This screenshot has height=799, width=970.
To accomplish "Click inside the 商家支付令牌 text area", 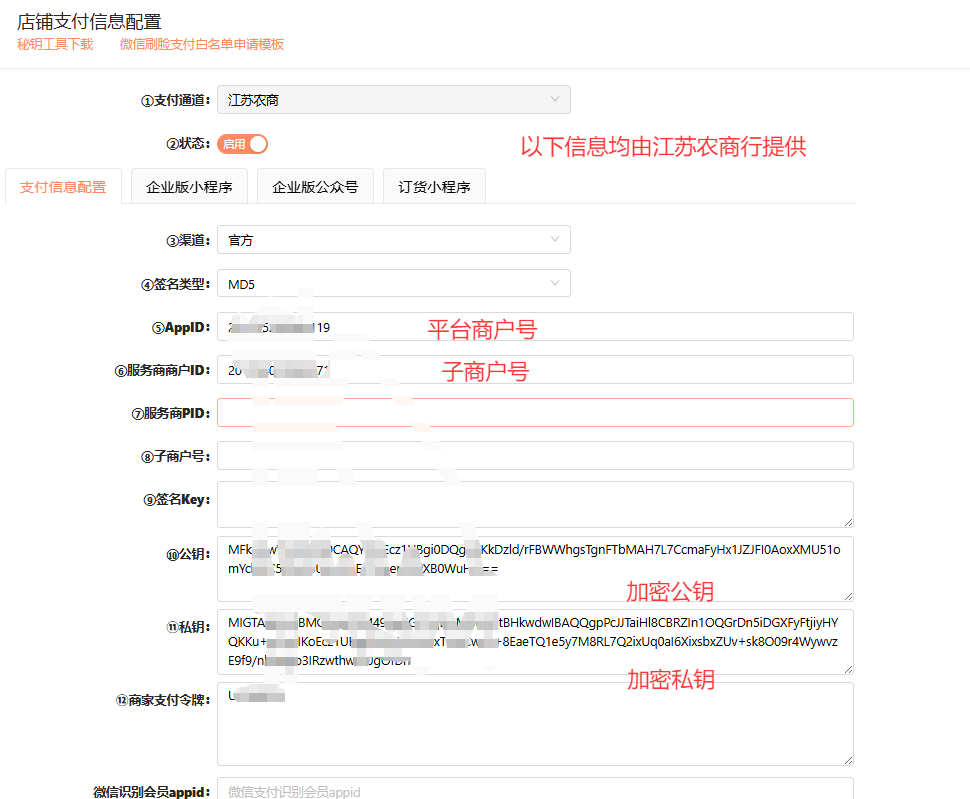I will pyautogui.click(x=535, y=724).
